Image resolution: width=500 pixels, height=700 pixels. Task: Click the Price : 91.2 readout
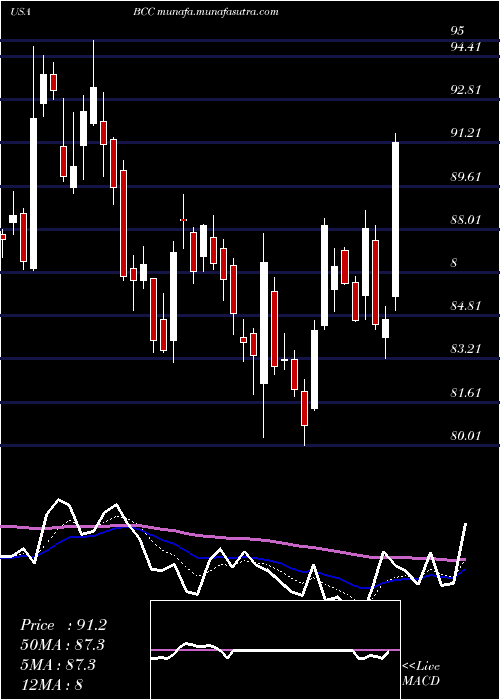point(63,625)
